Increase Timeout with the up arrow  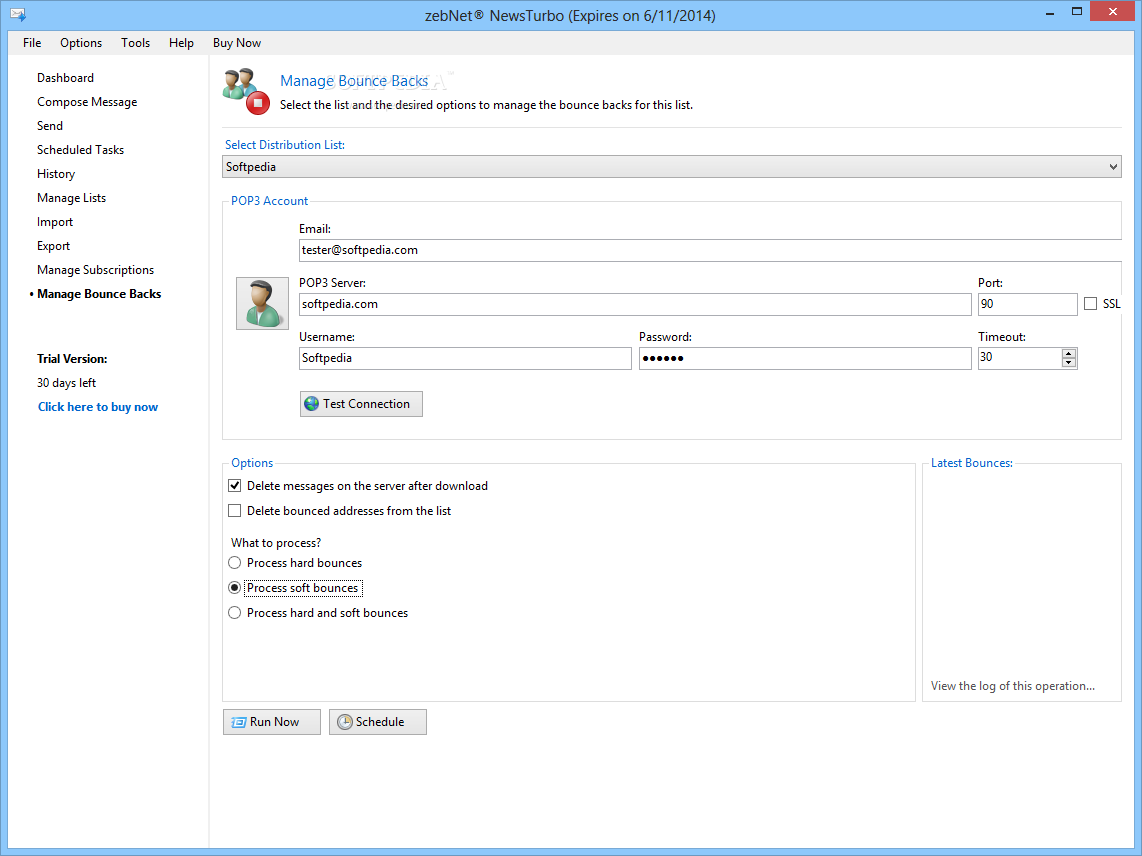point(1068,353)
